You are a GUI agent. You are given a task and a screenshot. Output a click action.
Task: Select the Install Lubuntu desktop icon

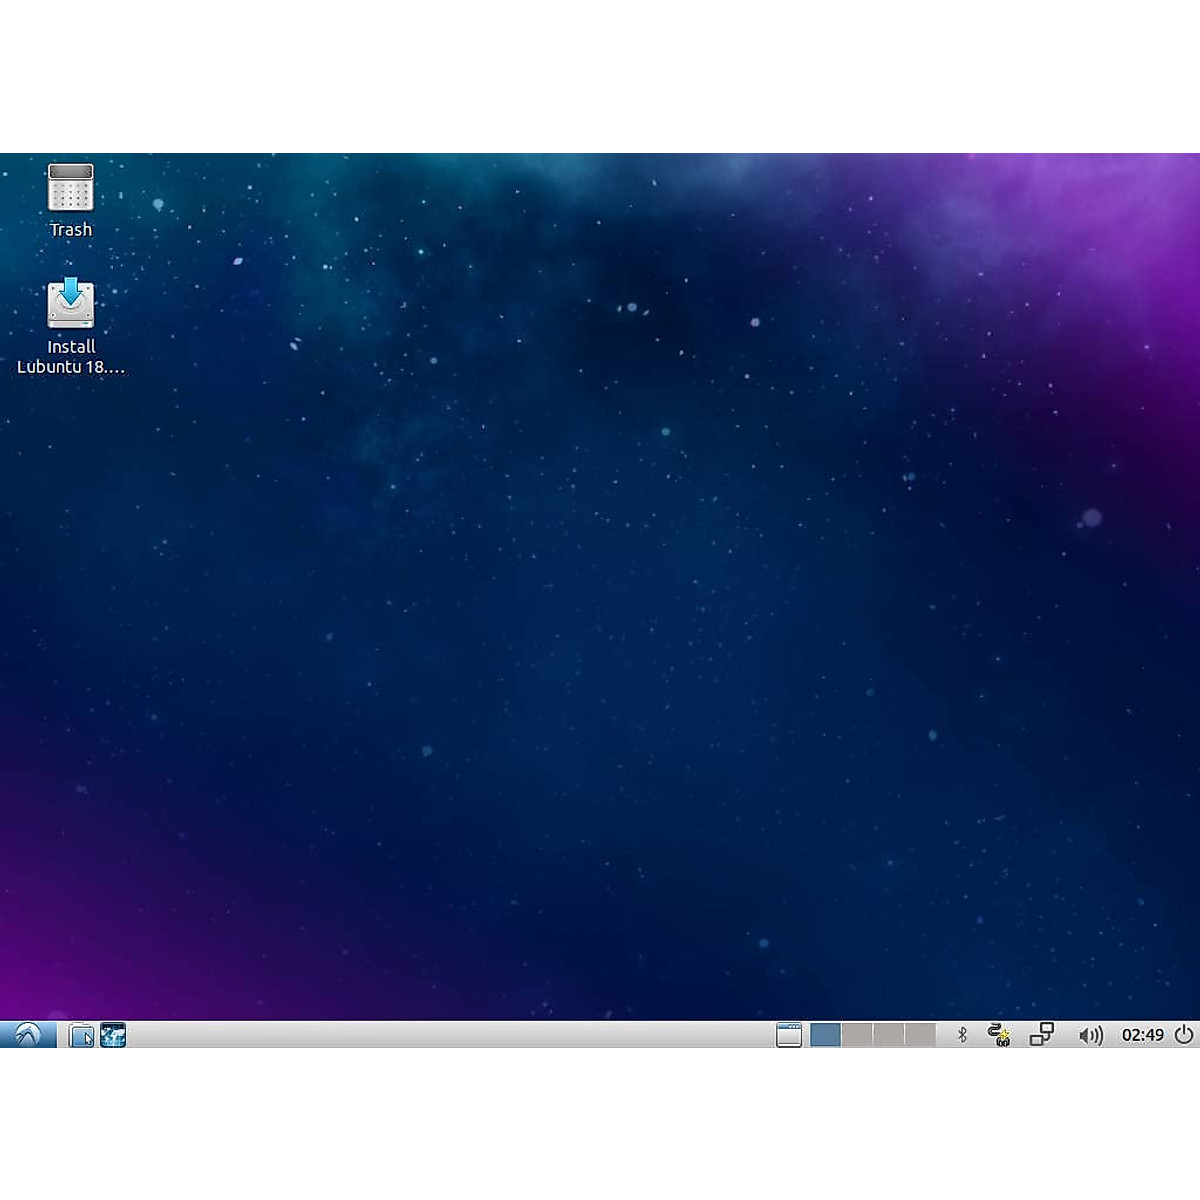coord(70,304)
